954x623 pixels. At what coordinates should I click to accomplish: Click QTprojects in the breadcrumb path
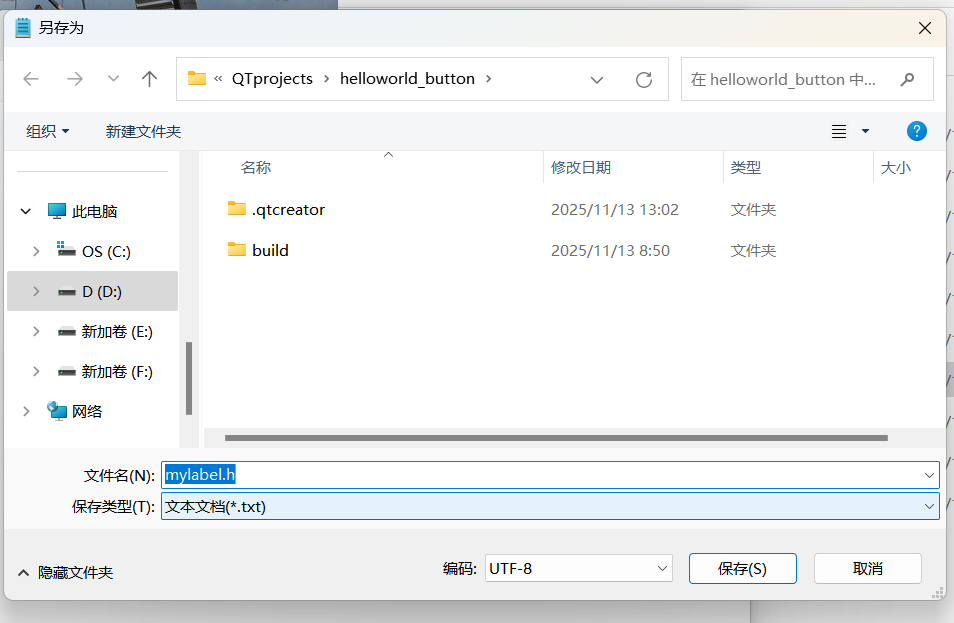270,78
